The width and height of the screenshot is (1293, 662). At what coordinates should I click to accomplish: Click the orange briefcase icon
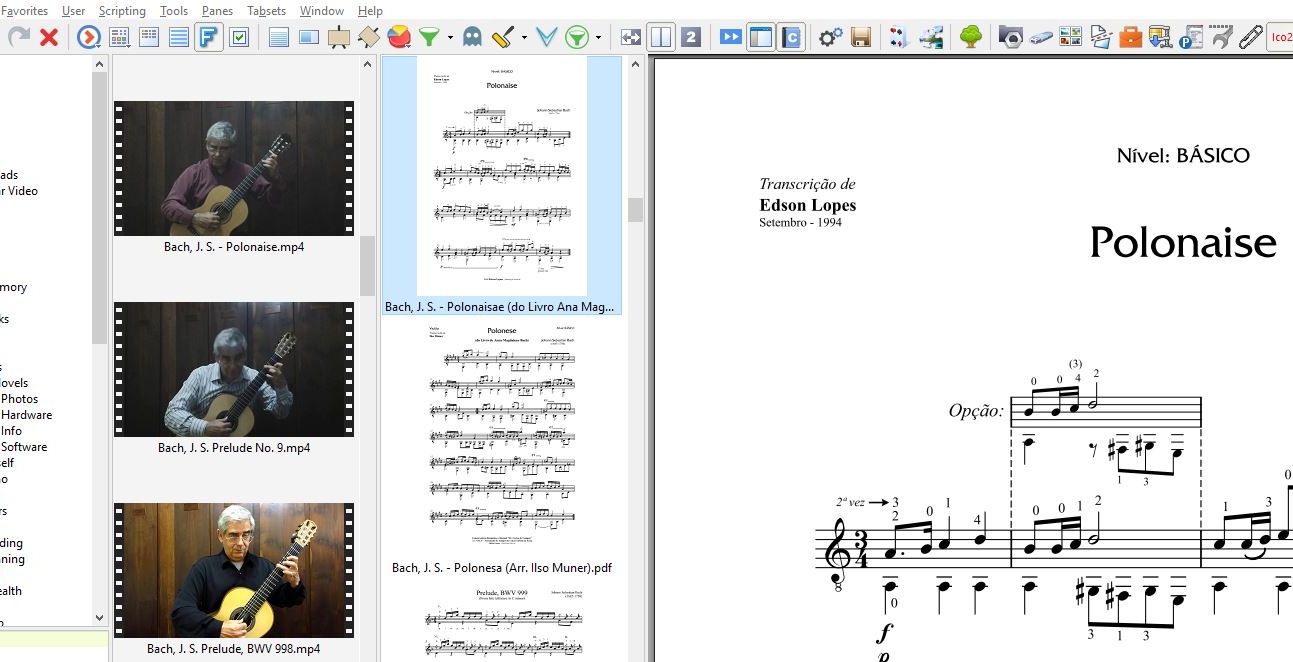pos(1130,38)
